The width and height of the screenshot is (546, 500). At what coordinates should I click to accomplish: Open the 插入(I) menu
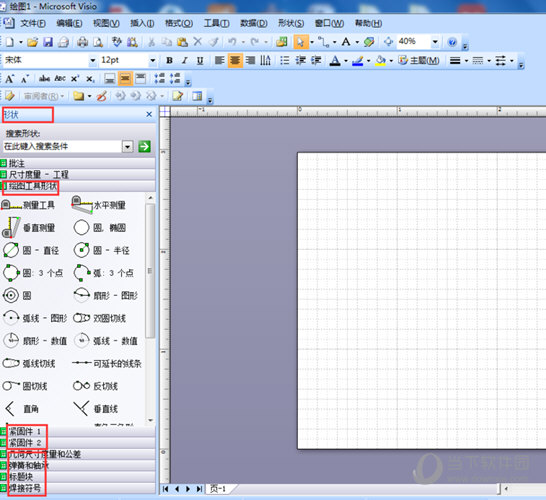142,23
